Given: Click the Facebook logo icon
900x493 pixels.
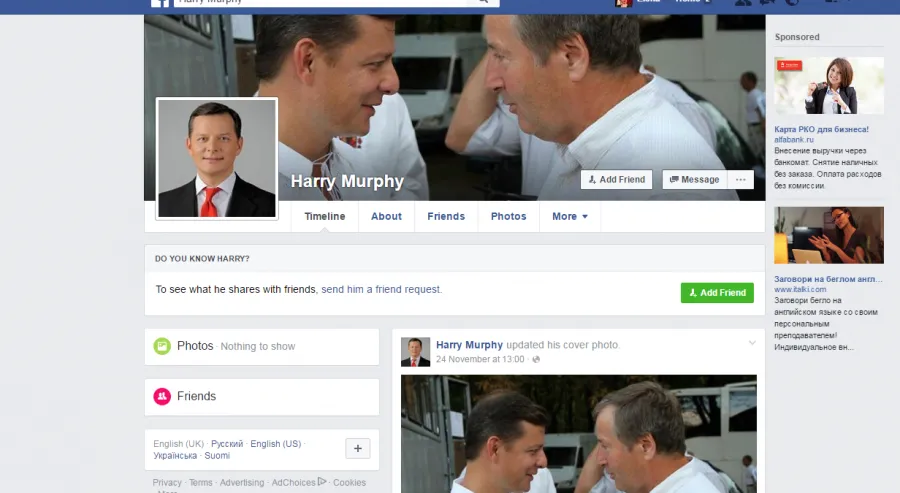Looking at the screenshot, I should (160, 3).
